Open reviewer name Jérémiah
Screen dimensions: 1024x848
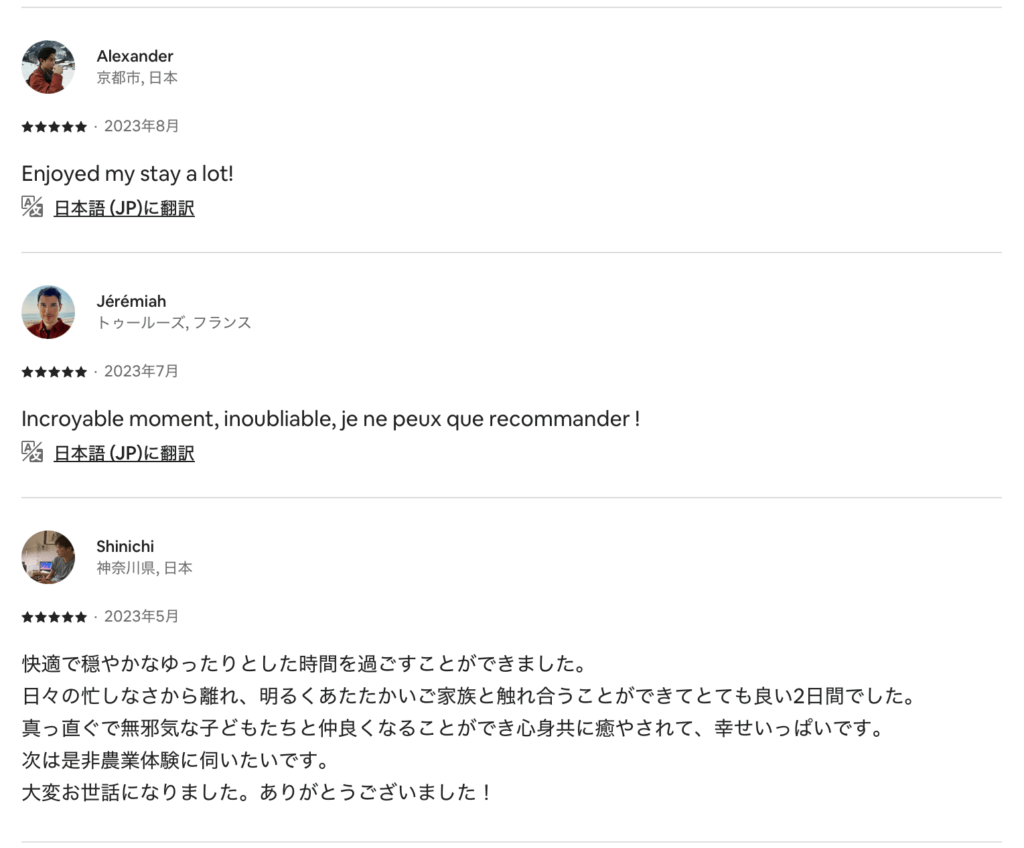pyautogui.click(x=131, y=301)
